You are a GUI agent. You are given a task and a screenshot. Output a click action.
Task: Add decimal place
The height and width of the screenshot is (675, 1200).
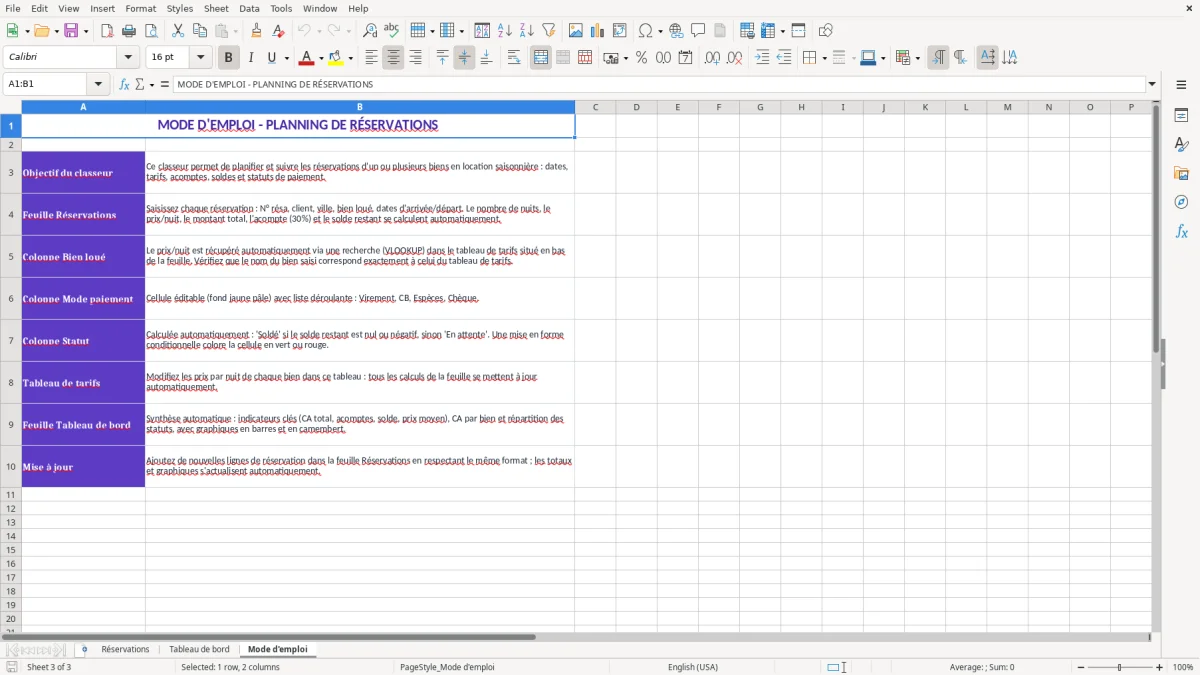(712, 58)
